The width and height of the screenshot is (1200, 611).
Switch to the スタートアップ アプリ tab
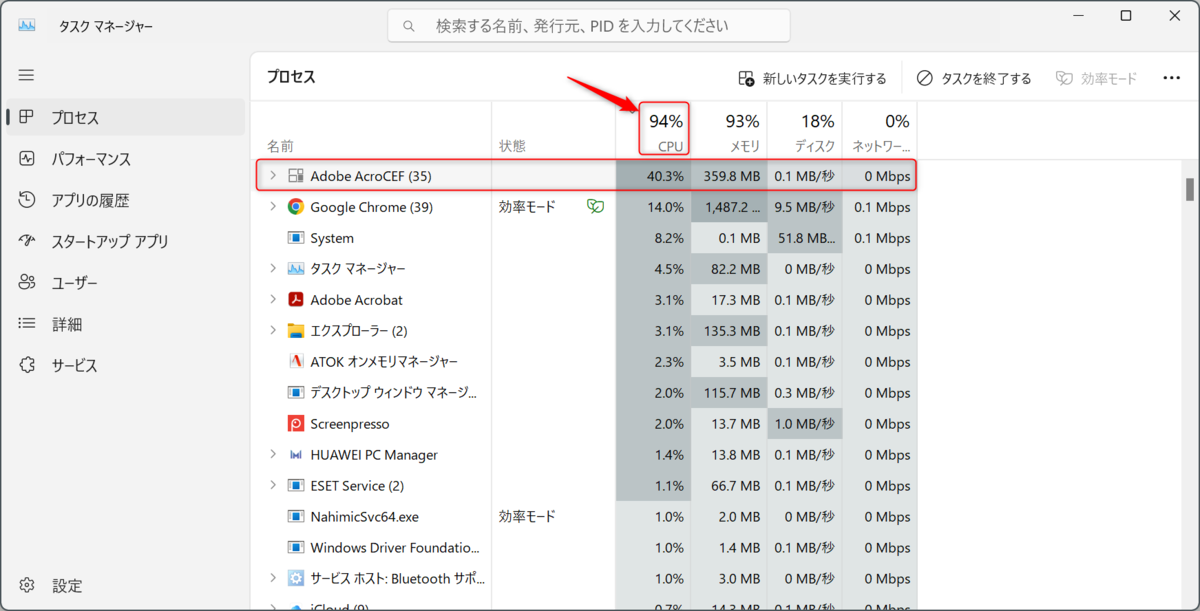126,241
